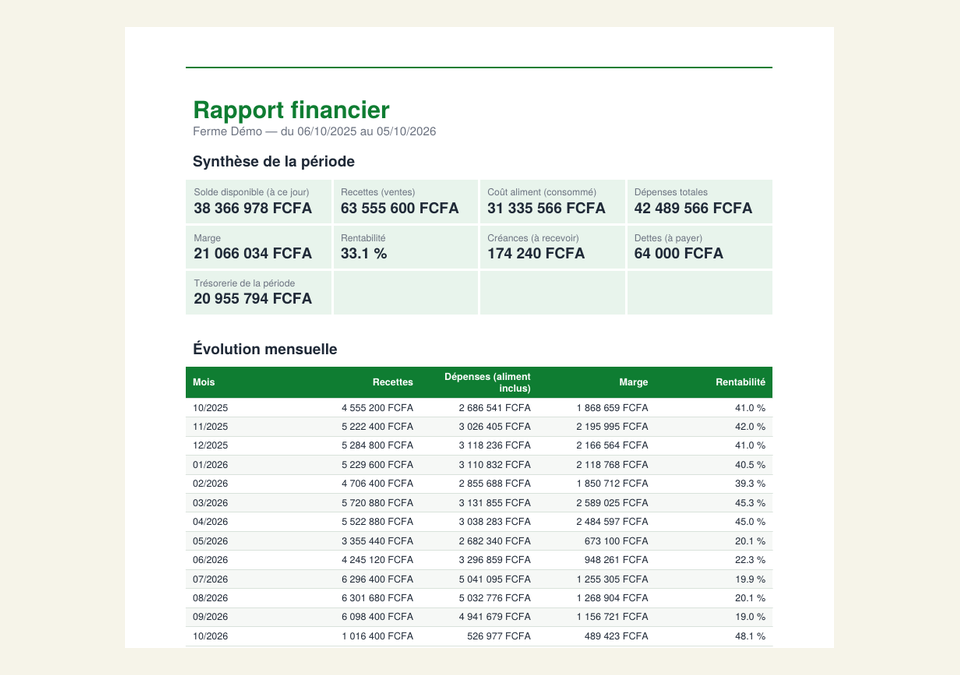The height and width of the screenshot is (675, 960).
Task: Click the month cell 10/2026
Action: [210, 636]
